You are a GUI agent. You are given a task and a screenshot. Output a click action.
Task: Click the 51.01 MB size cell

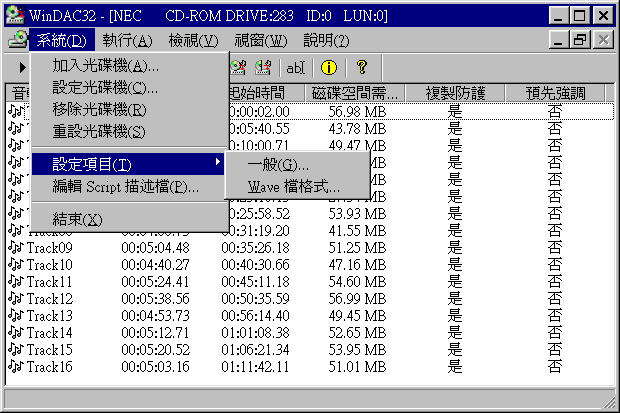[x=357, y=367]
